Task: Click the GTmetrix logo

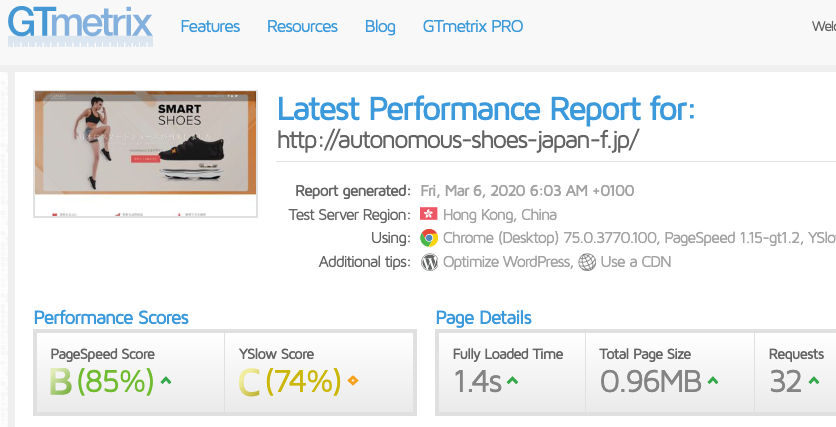Action: [80, 26]
